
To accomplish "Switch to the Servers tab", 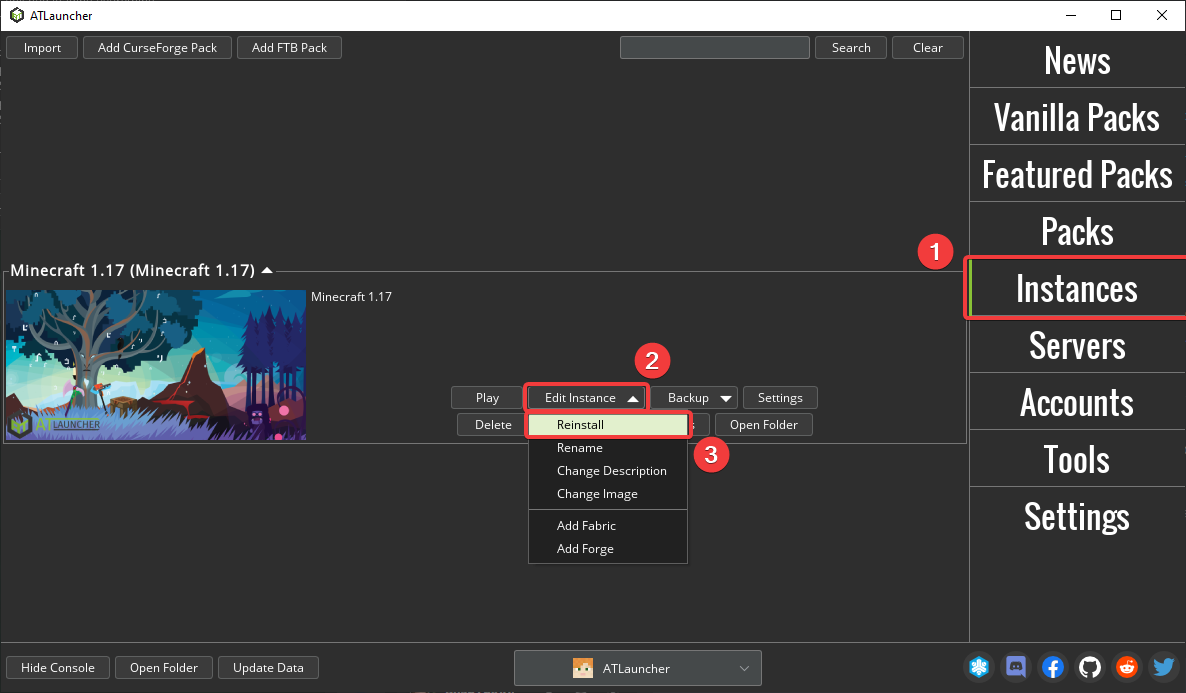I will click(x=1077, y=345).
